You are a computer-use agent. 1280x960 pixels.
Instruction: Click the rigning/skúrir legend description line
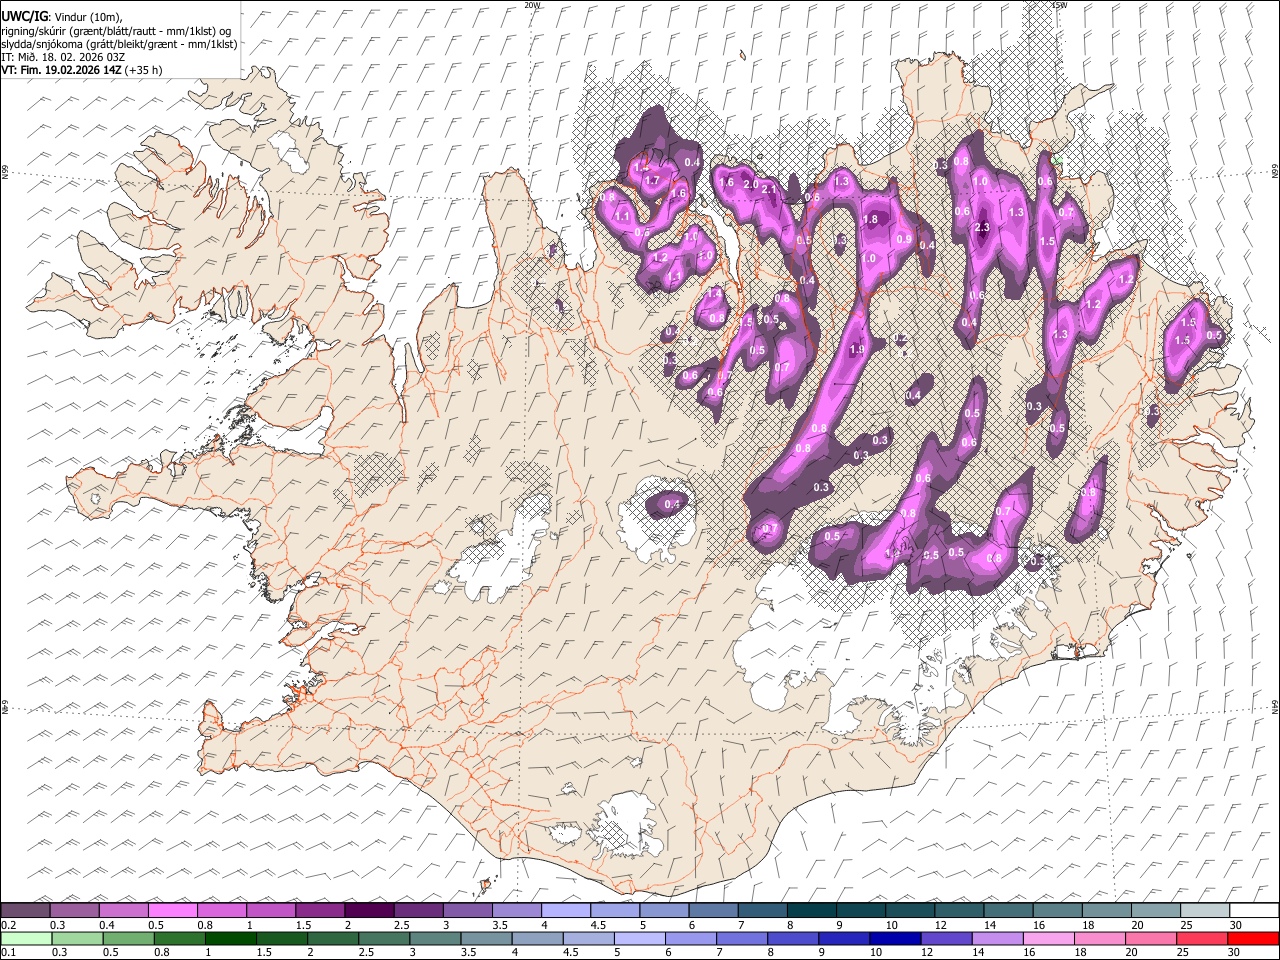116,30
